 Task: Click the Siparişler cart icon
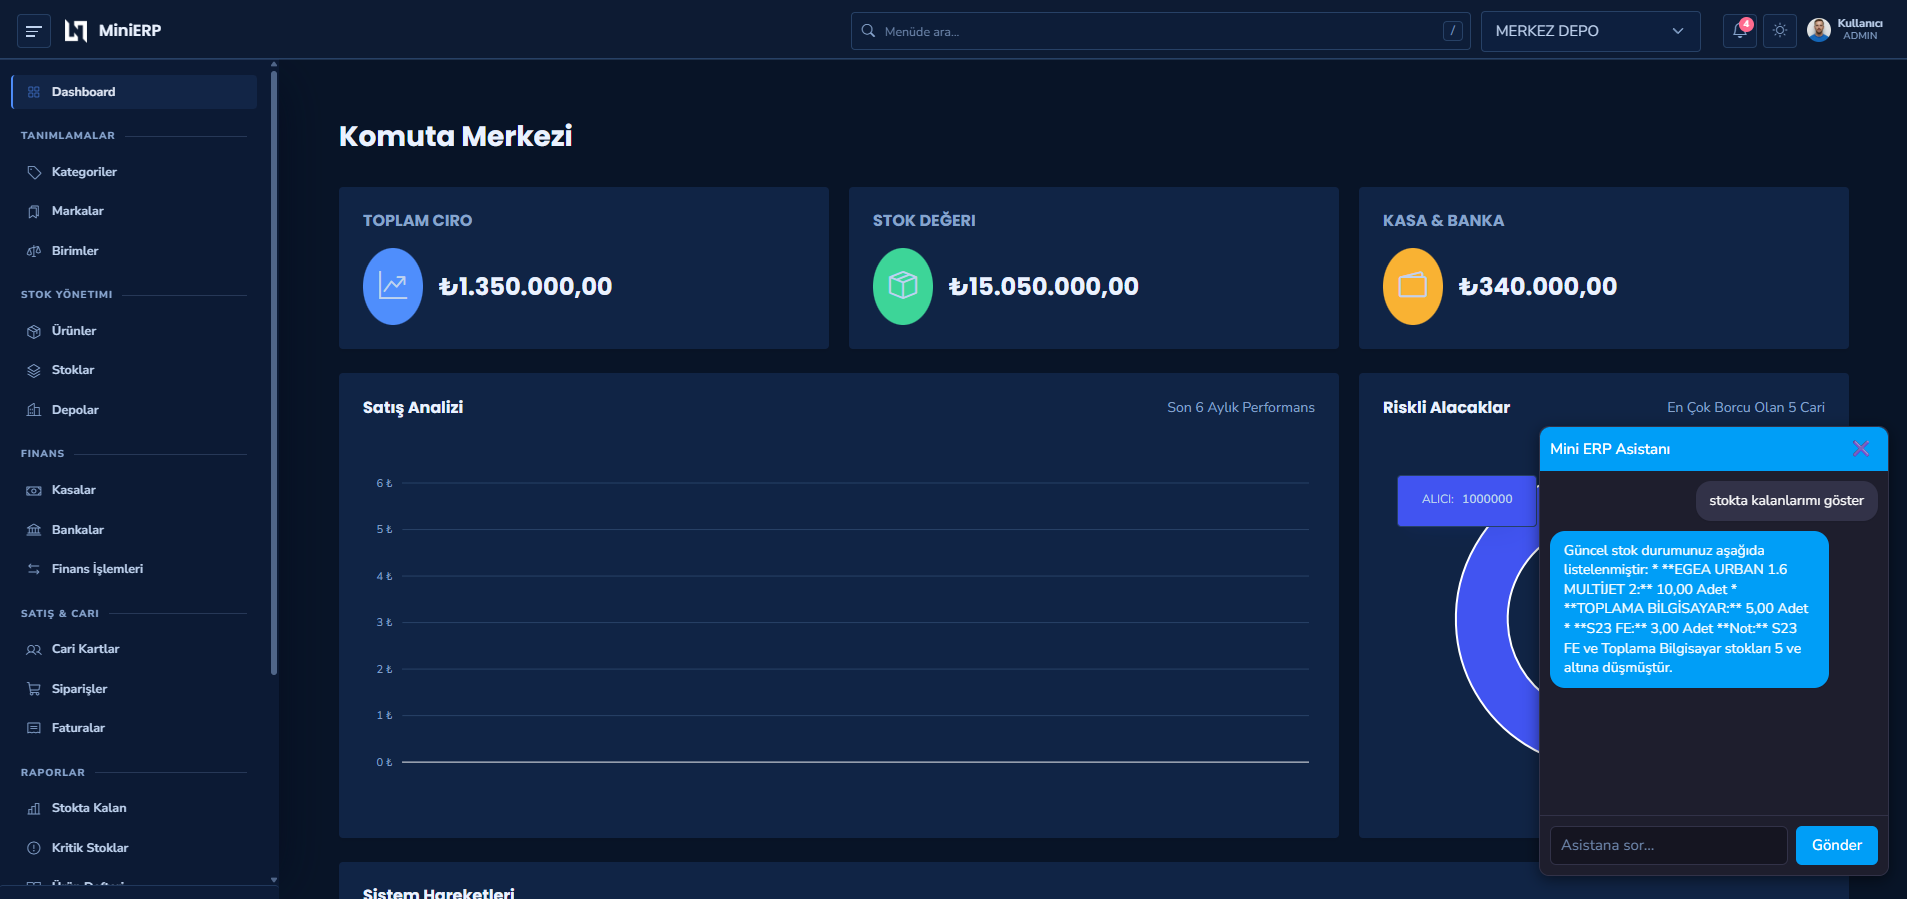point(34,689)
